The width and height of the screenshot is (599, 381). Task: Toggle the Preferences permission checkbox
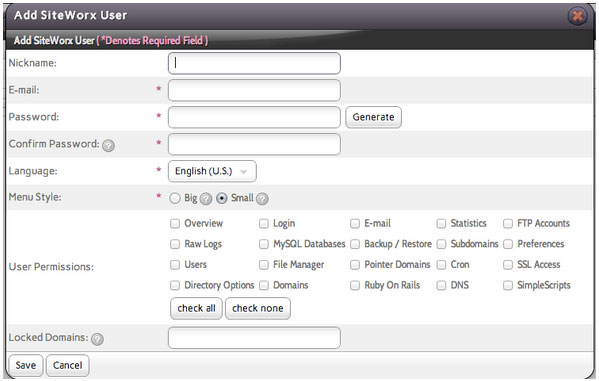508,244
